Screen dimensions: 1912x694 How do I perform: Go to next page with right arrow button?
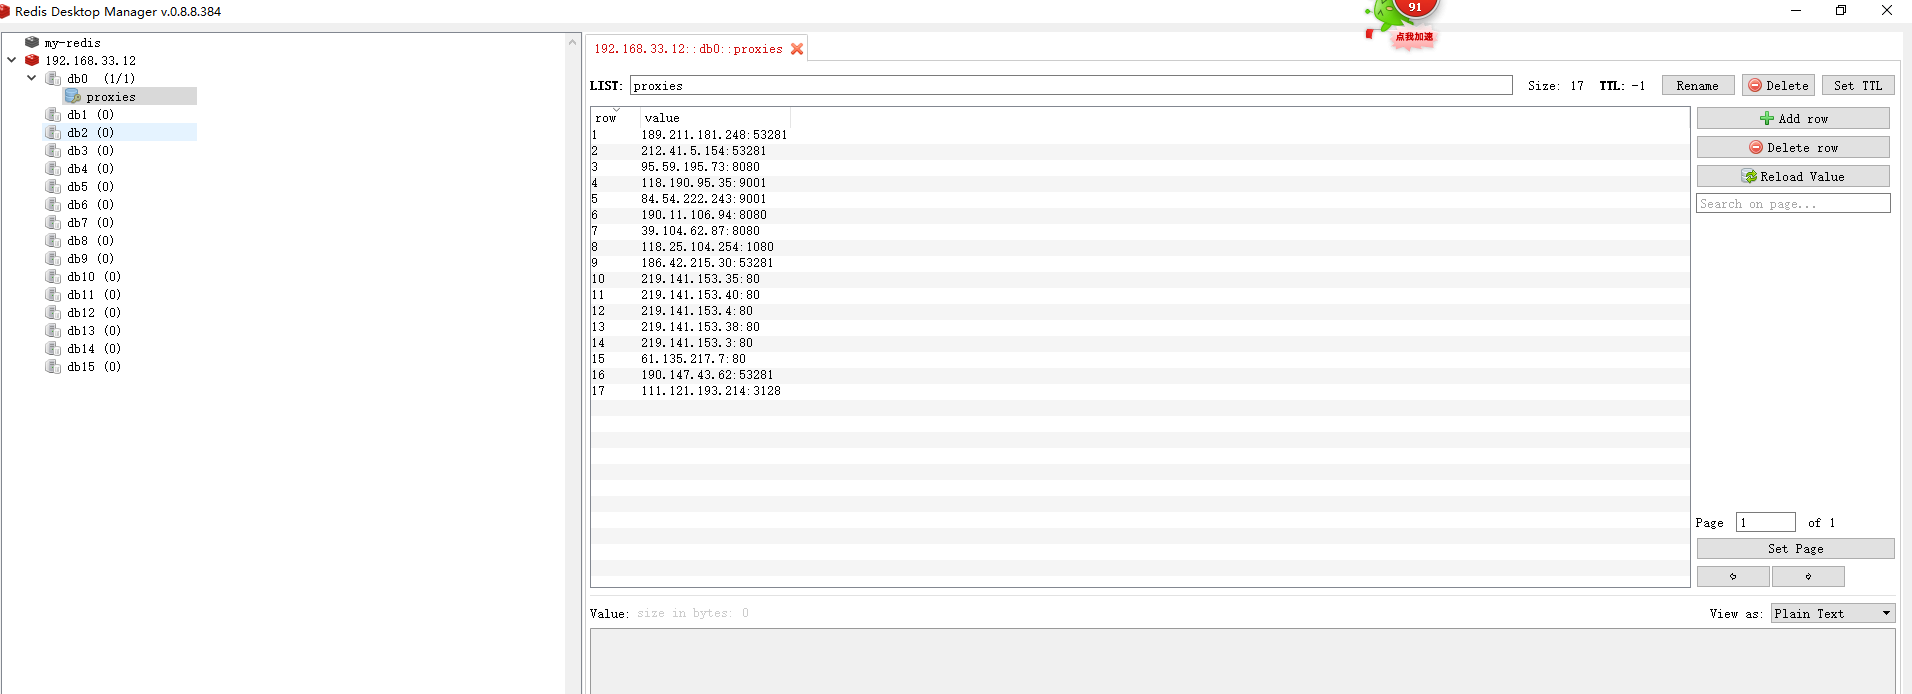[x=1808, y=576]
